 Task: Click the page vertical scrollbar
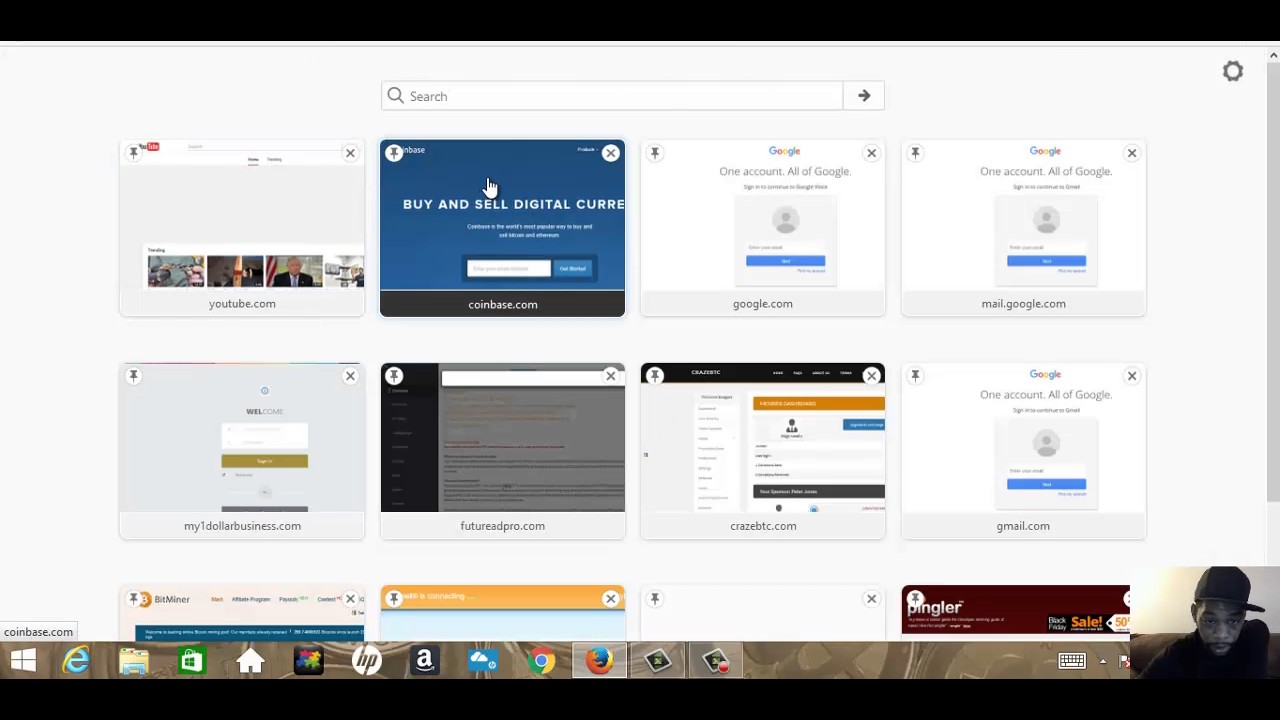[x=1273, y=280]
